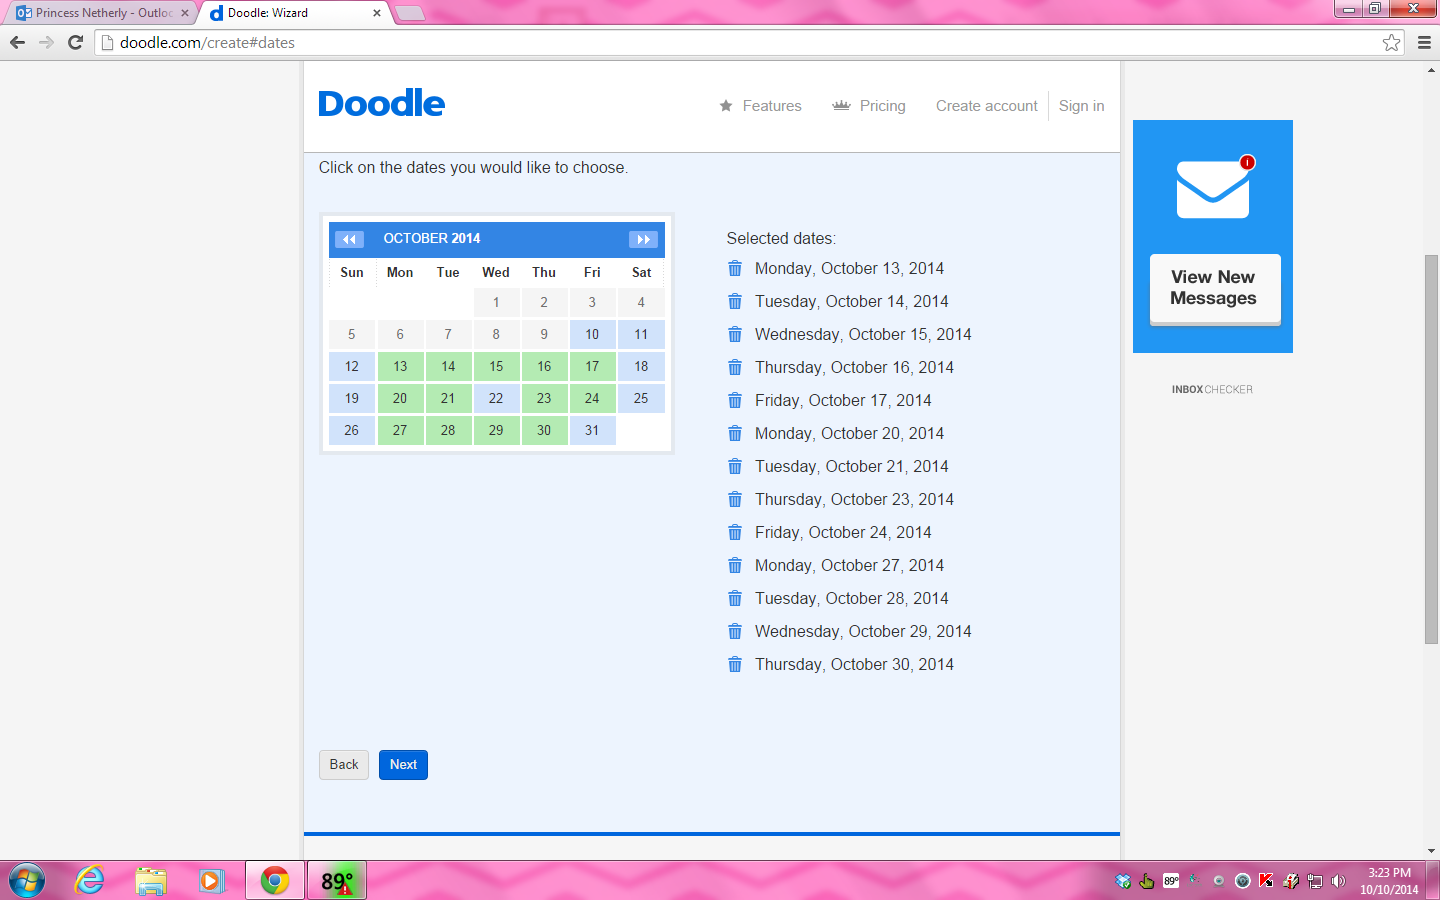
Task: Go to previous month in calendar
Action: pos(349,239)
